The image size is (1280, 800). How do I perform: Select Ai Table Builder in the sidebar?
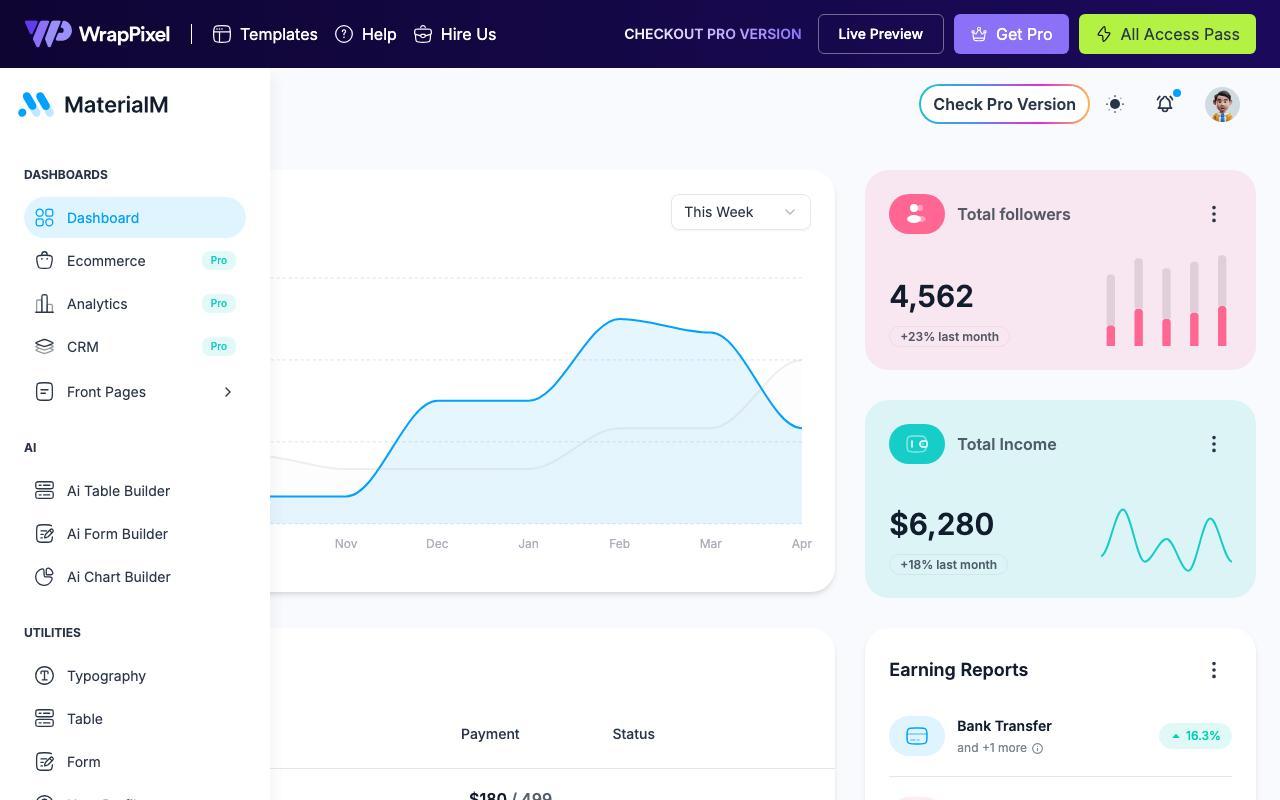135,491
